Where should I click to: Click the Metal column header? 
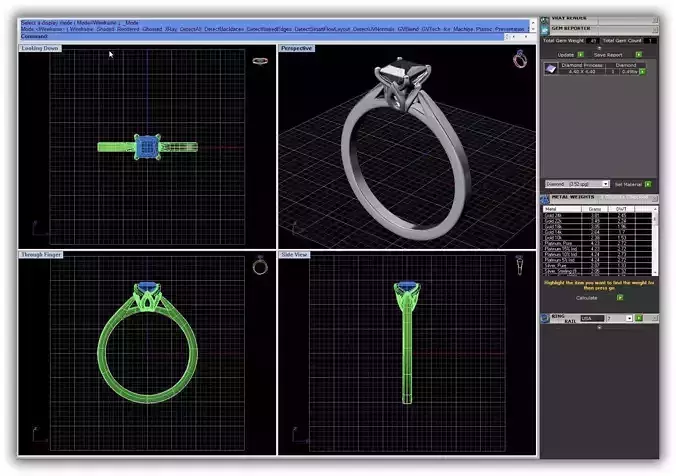point(562,209)
